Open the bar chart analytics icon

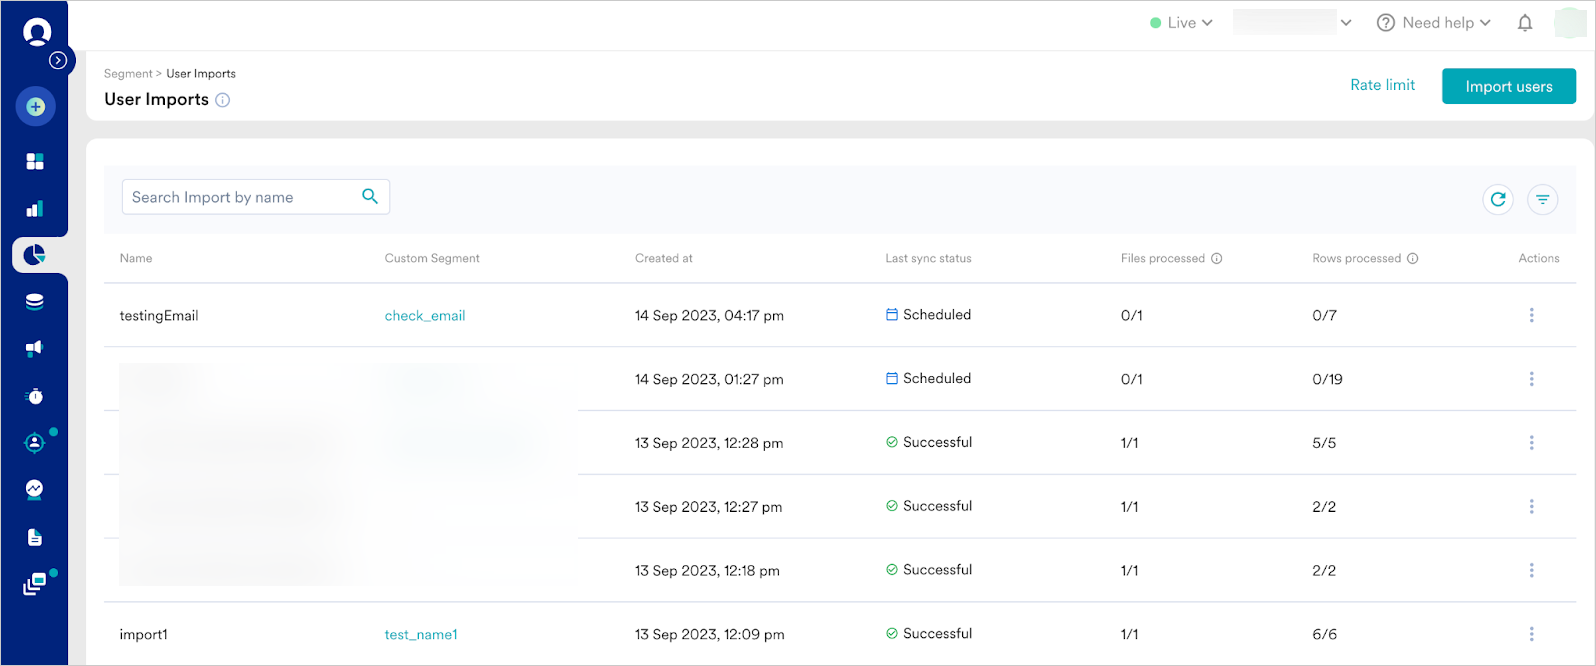(x=35, y=208)
